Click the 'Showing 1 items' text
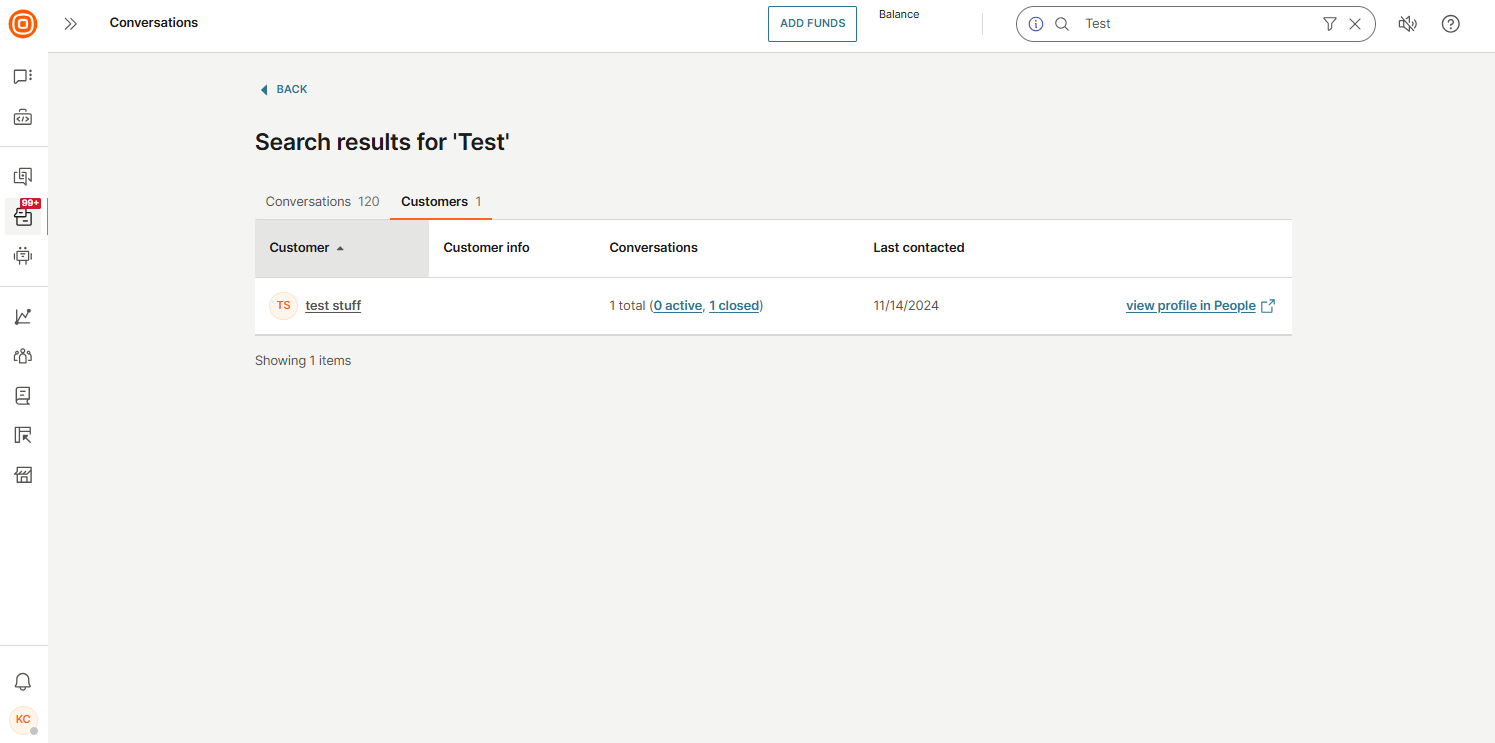This screenshot has height=743, width=1495. (x=303, y=361)
